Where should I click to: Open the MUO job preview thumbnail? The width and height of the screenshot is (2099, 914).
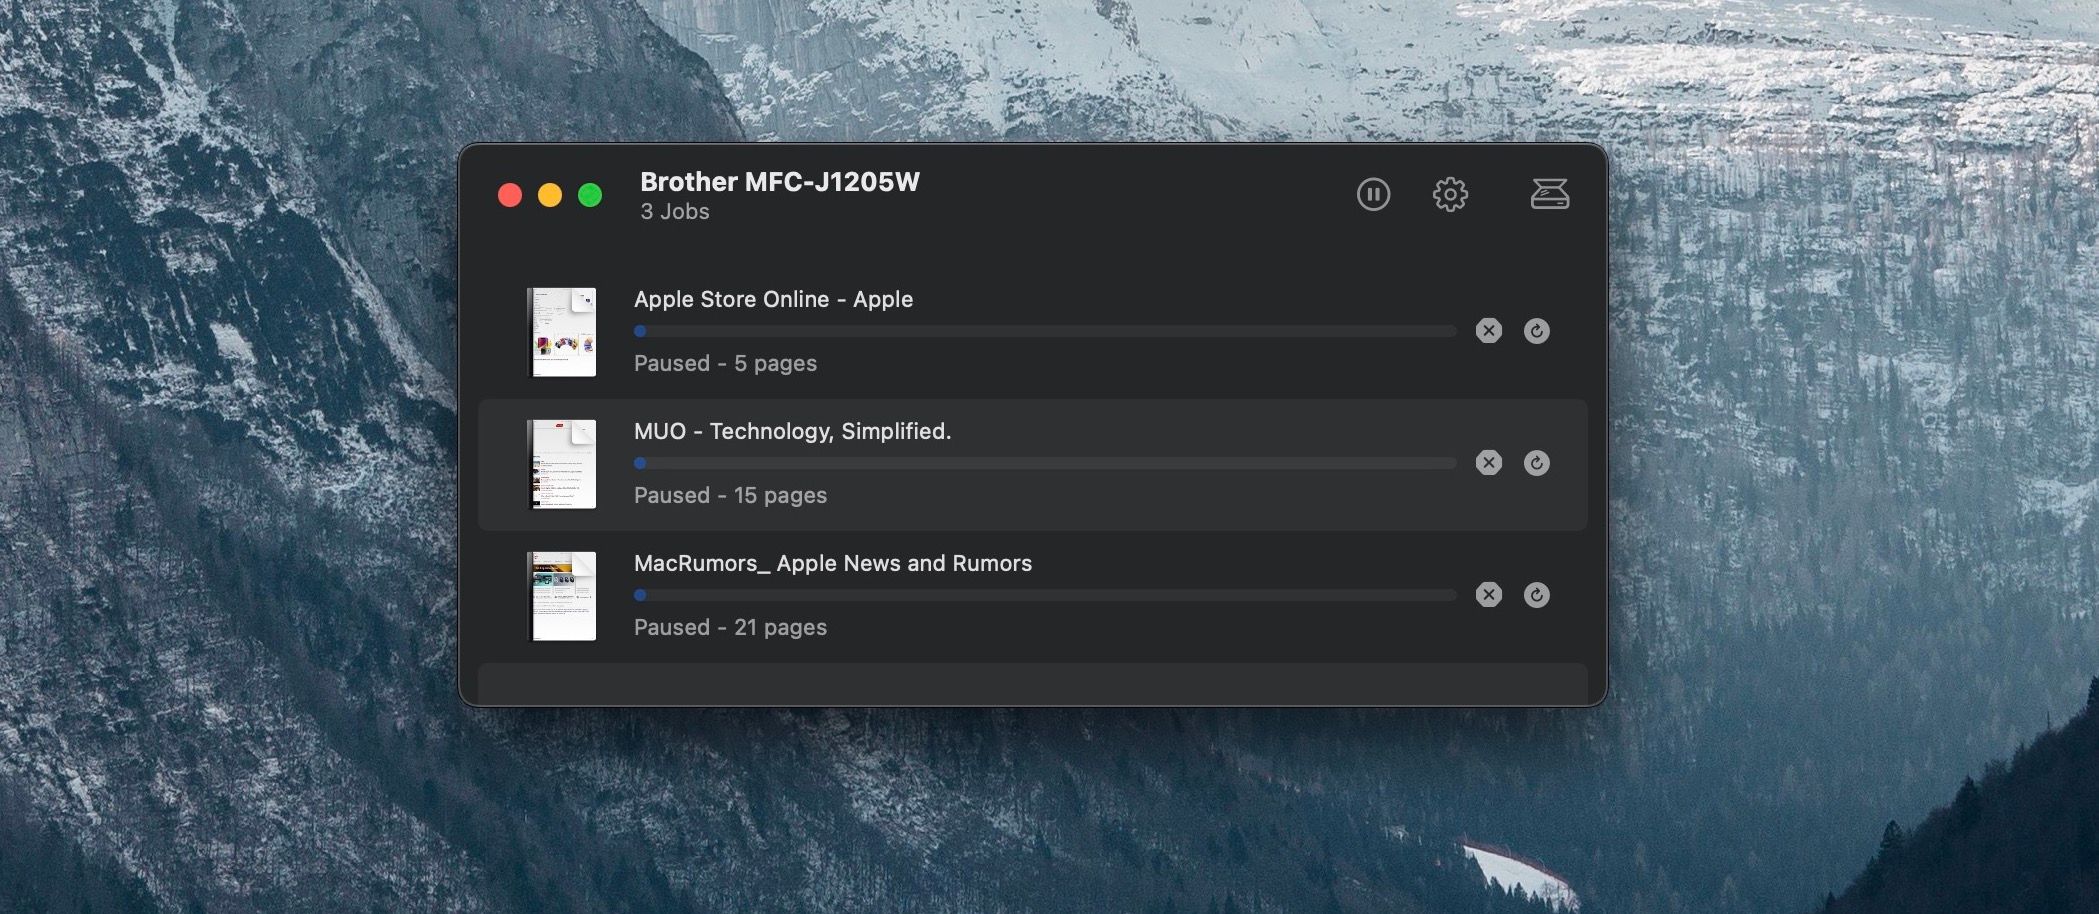(x=562, y=463)
